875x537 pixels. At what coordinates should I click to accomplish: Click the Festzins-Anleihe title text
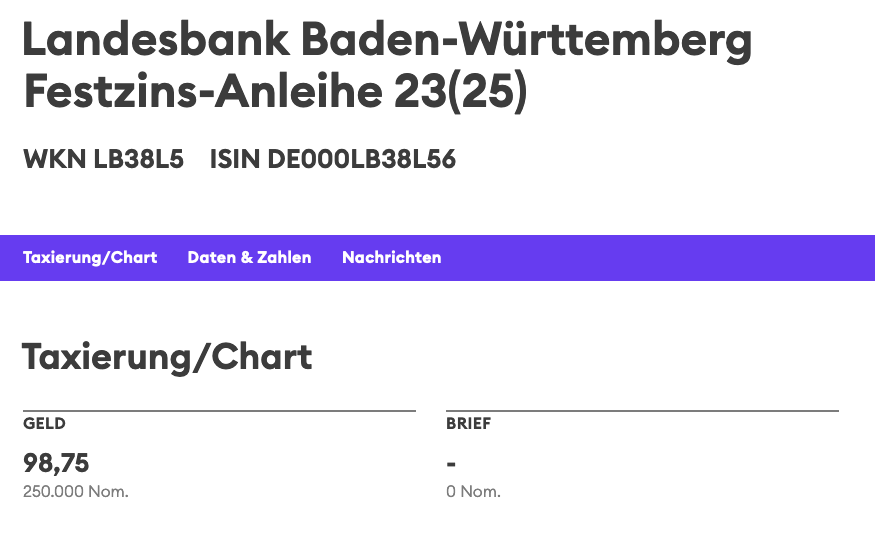201,93
